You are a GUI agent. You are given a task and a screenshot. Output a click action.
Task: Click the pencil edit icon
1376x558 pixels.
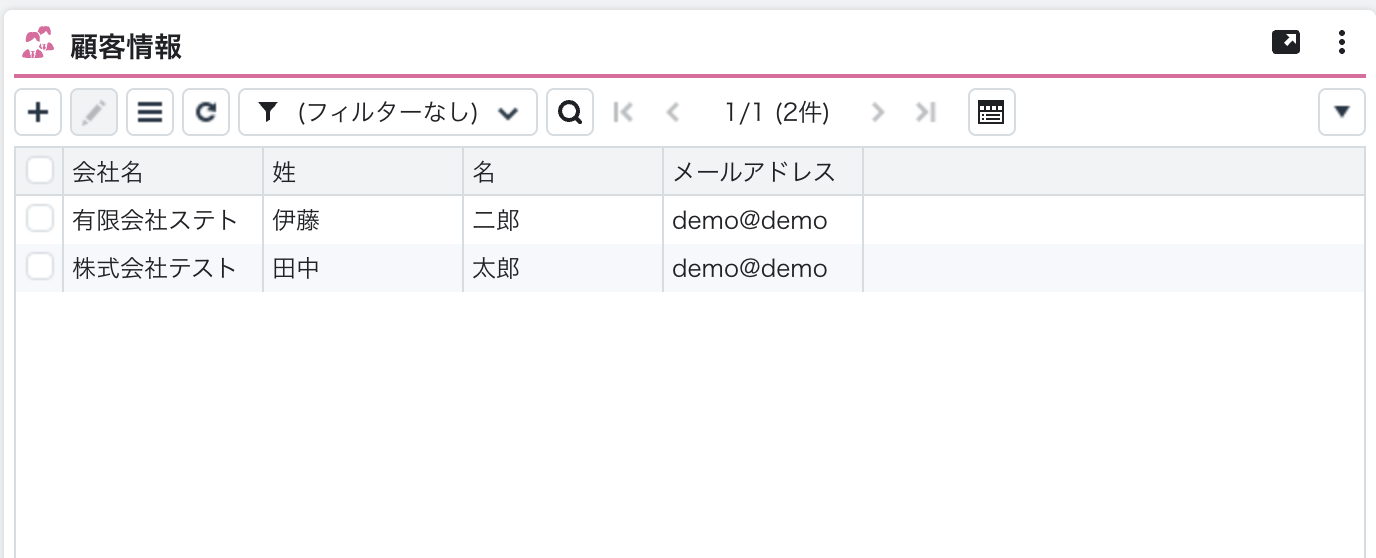[94, 112]
